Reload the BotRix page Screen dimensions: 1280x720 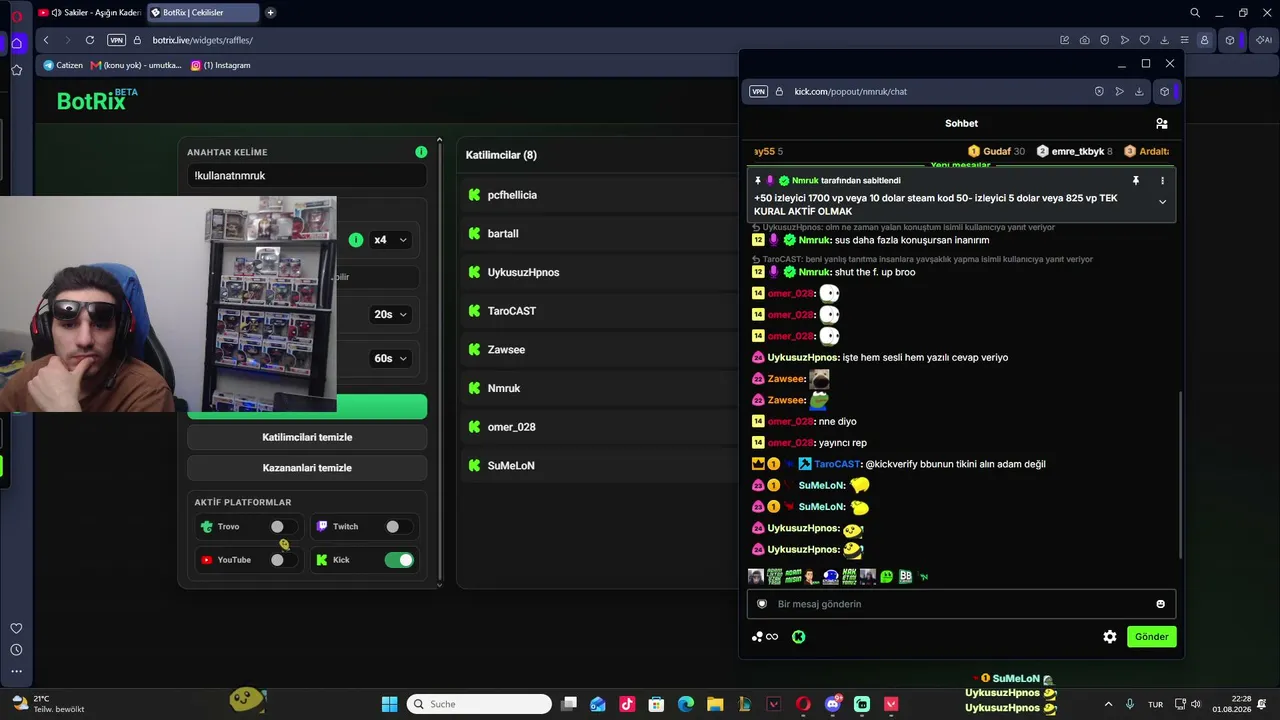click(x=90, y=40)
